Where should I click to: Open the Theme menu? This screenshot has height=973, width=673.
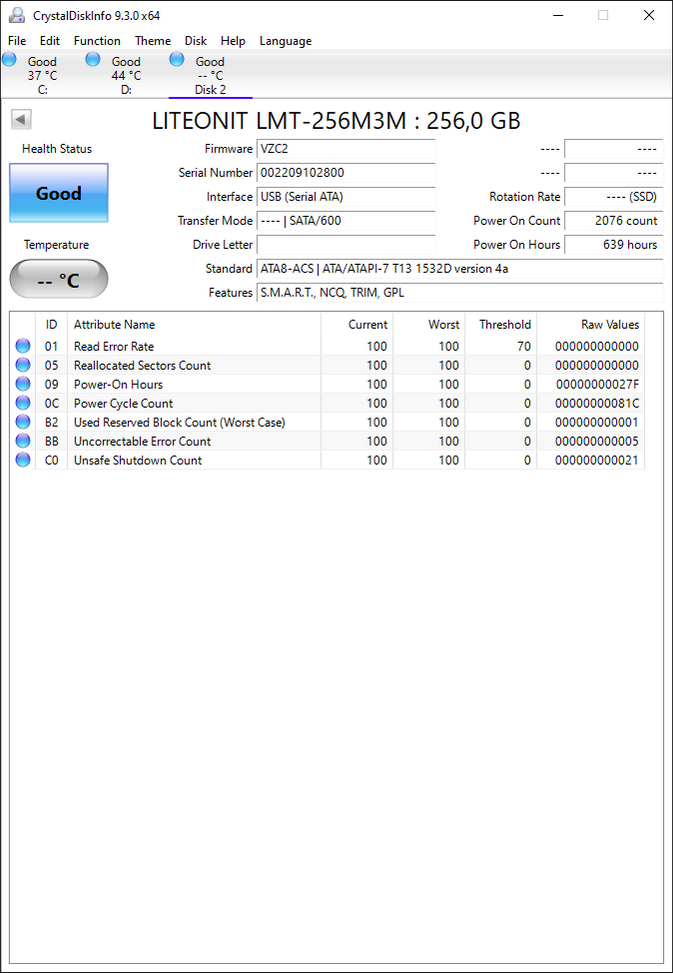152,41
